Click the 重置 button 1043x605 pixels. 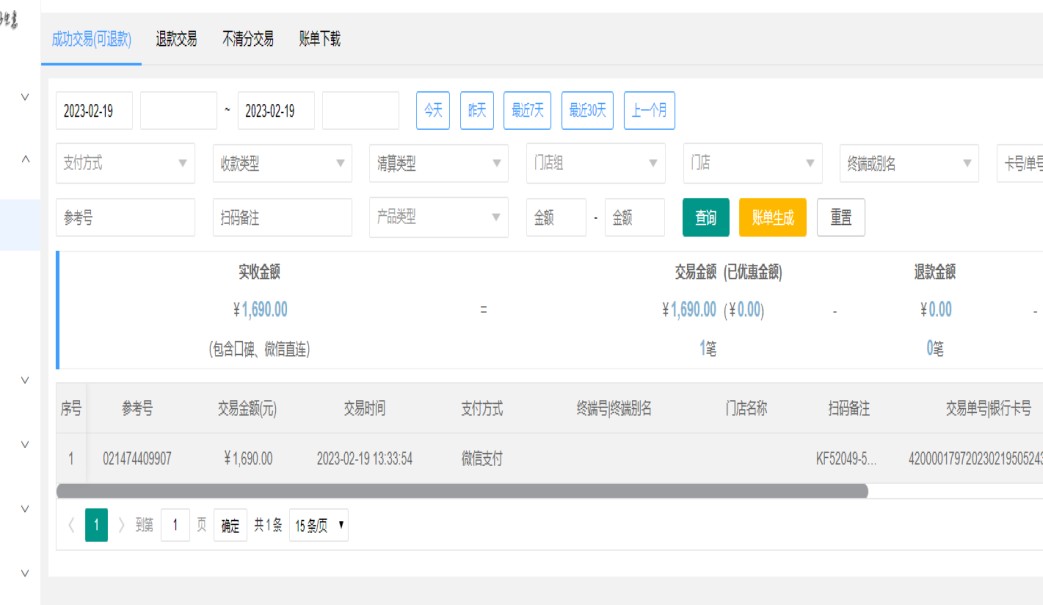click(841, 218)
